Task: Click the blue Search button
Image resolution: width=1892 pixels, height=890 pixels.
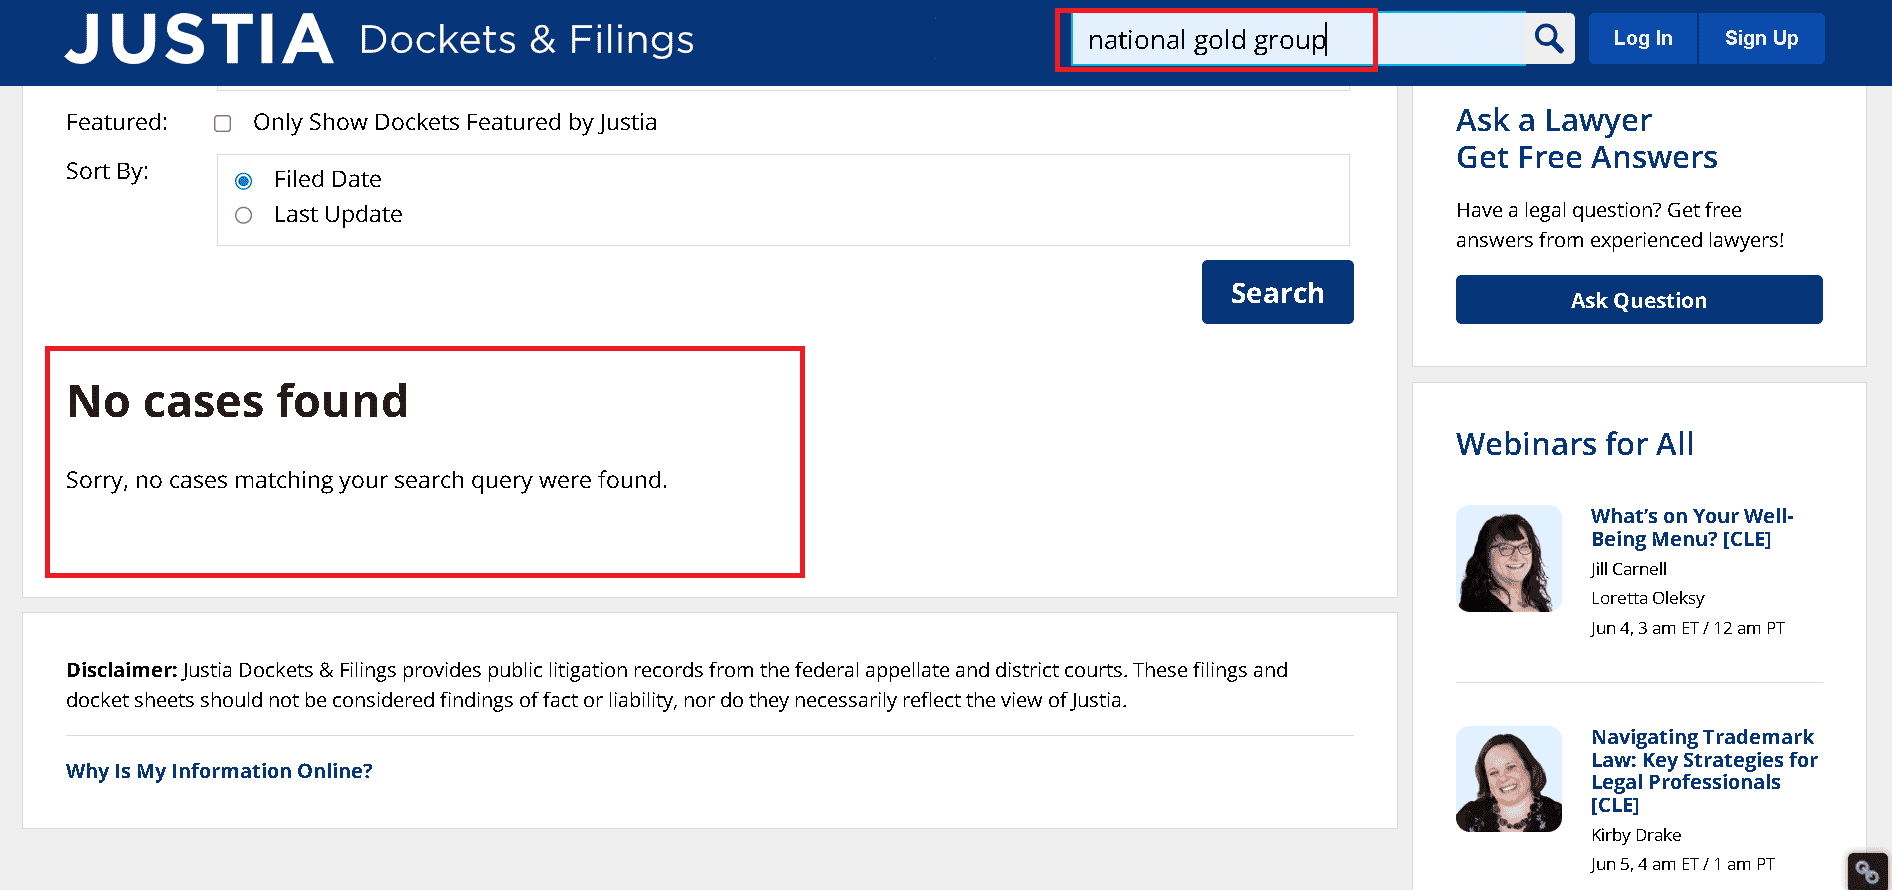Action: tap(1277, 292)
